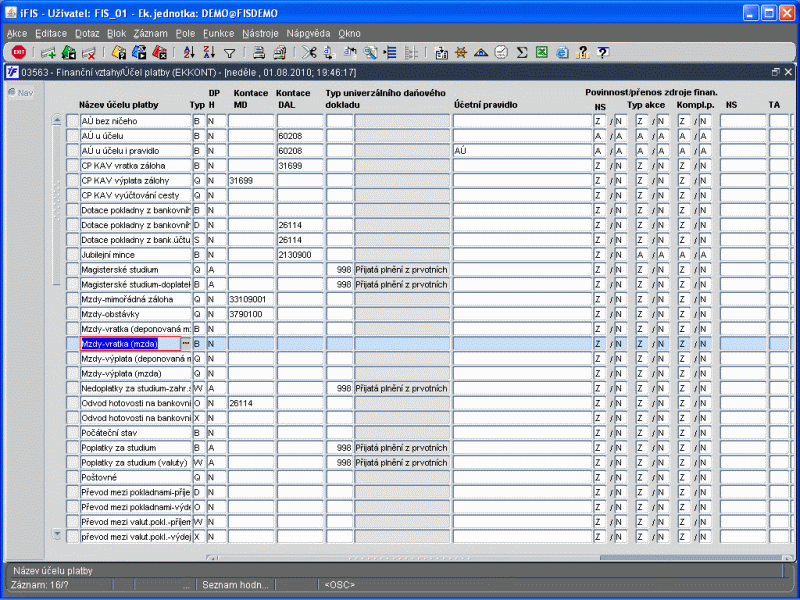Click the filter funnel icon
This screenshot has width=800, height=600.
click(229, 52)
